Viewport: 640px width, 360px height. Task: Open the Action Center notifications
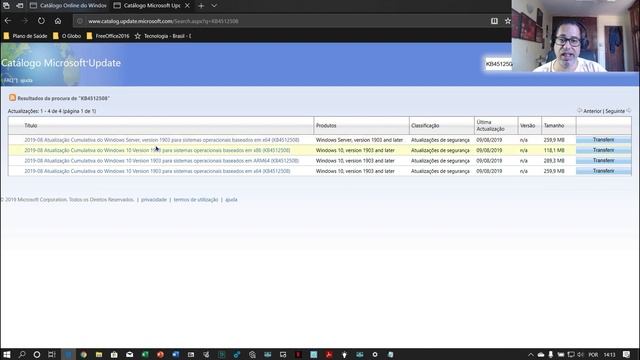(627, 355)
